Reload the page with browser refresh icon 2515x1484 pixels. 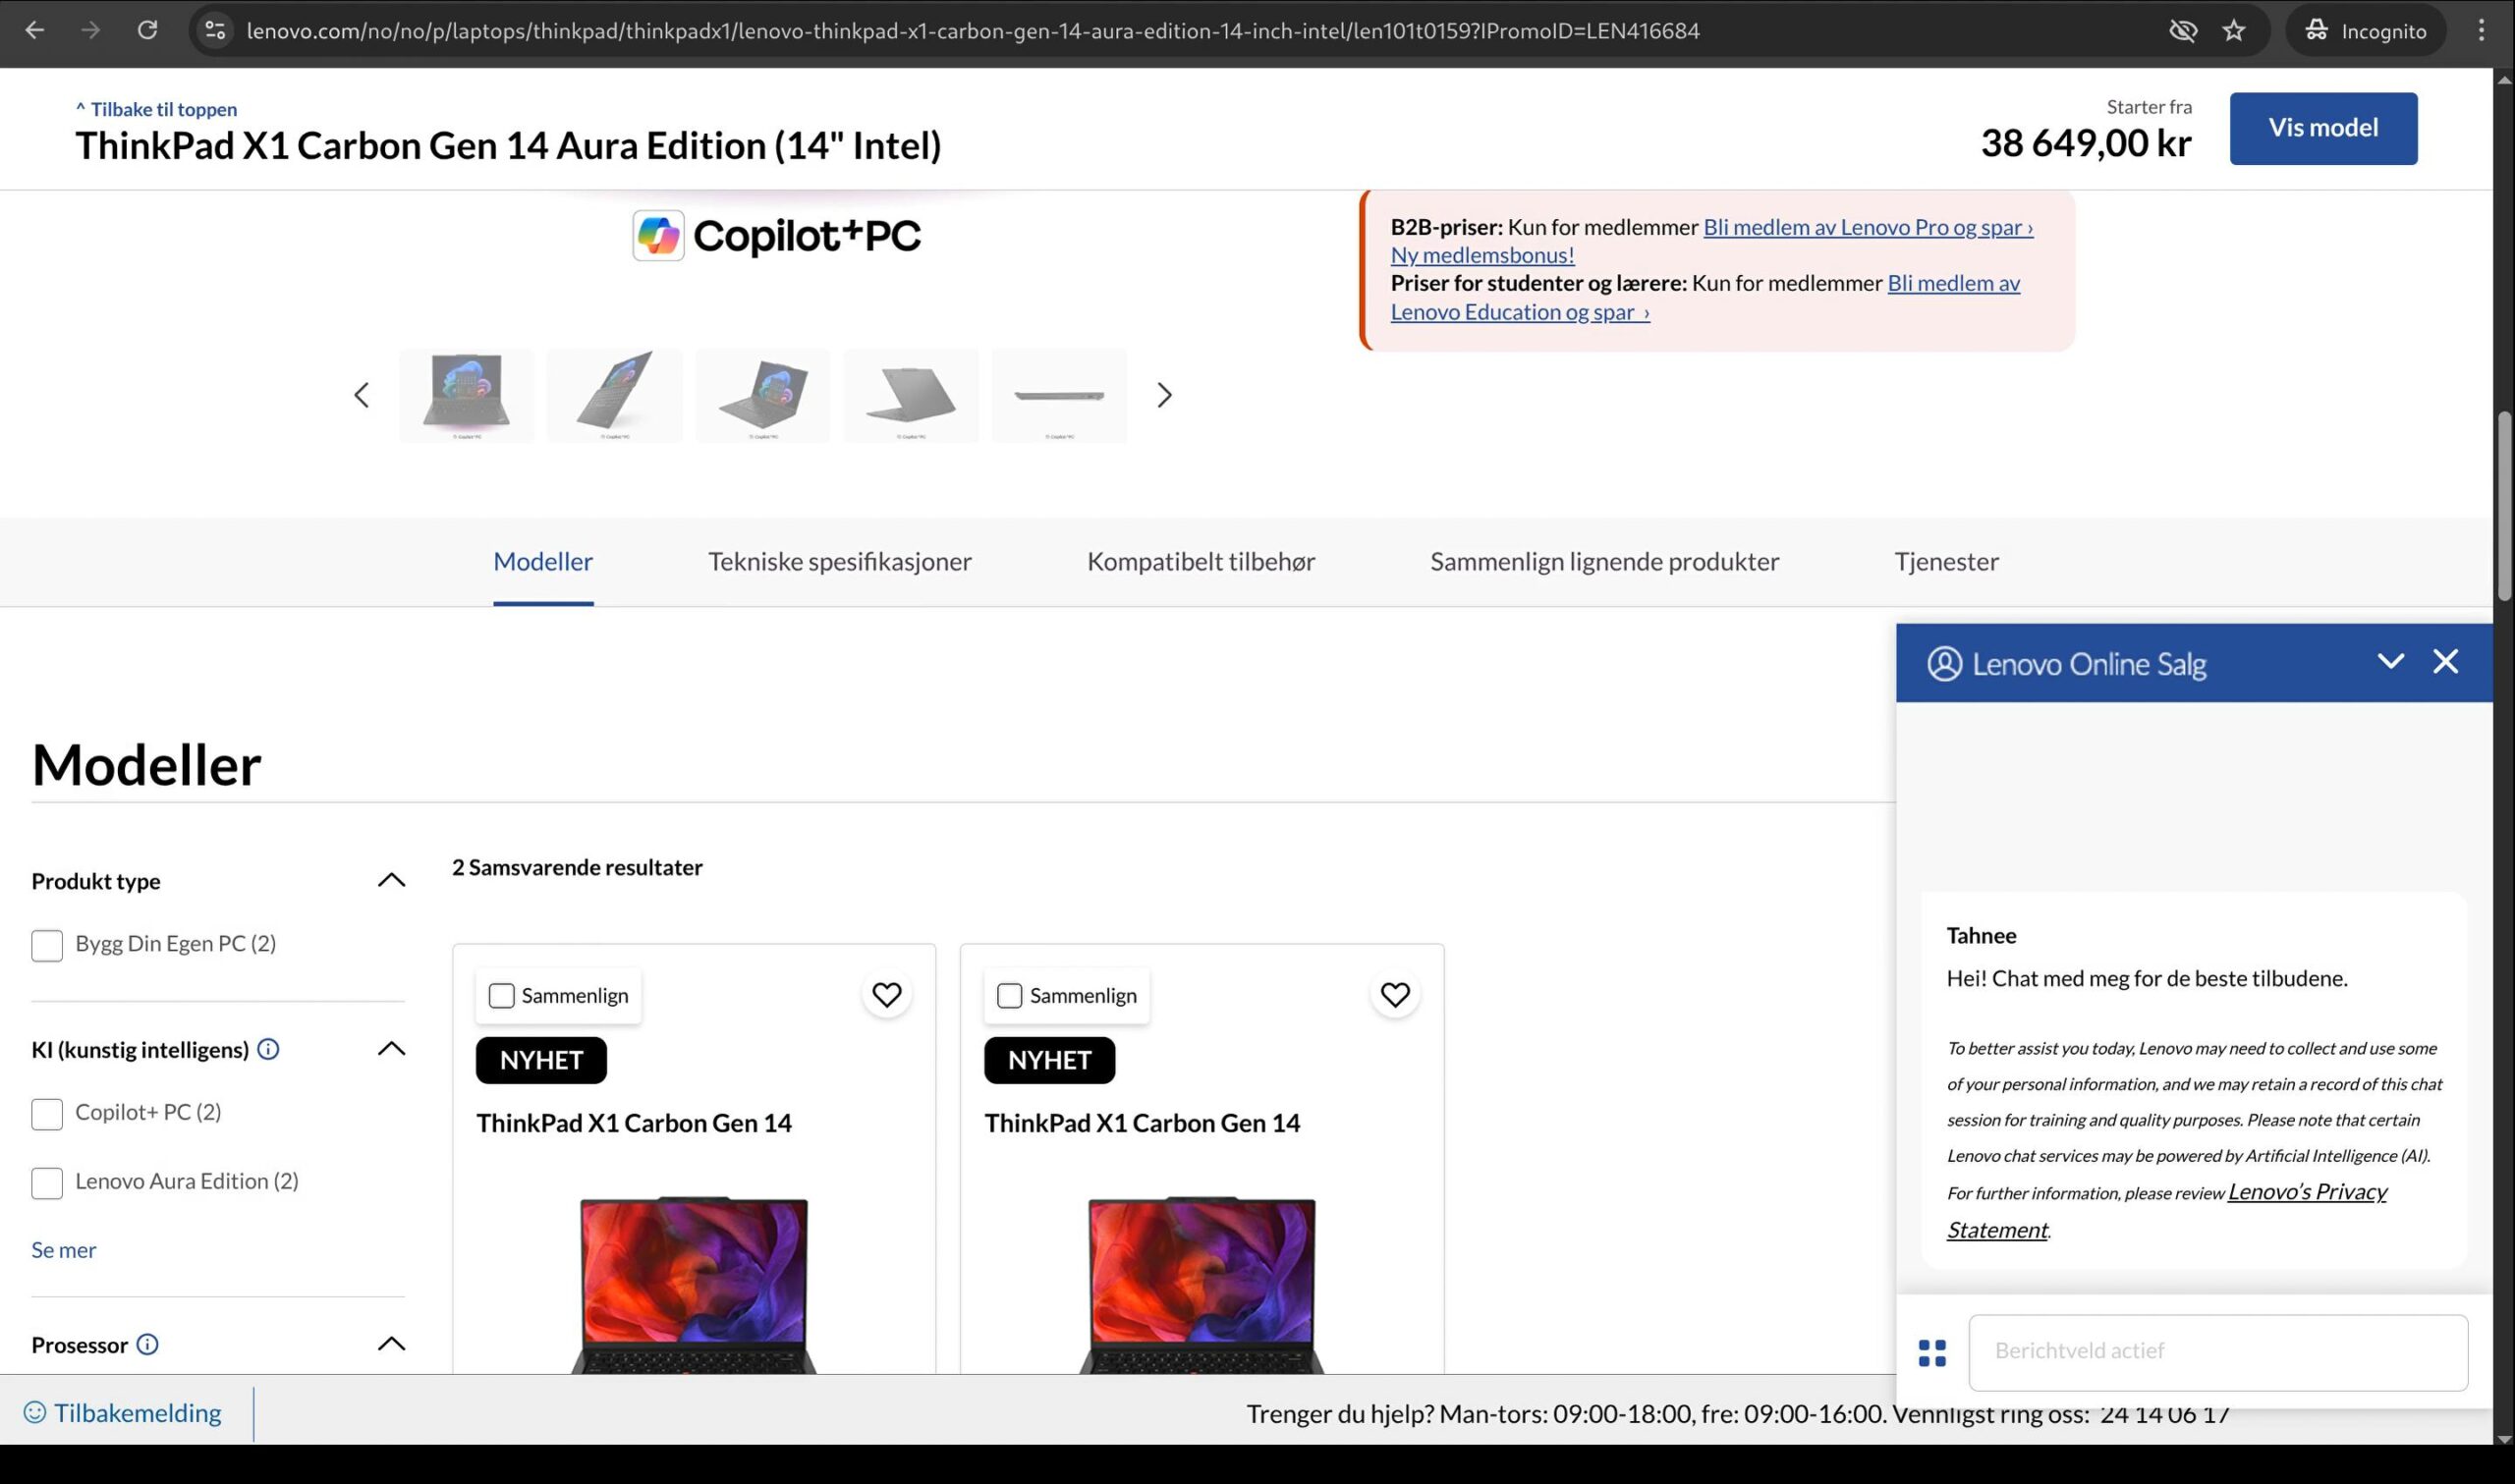[x=147, y=30]
